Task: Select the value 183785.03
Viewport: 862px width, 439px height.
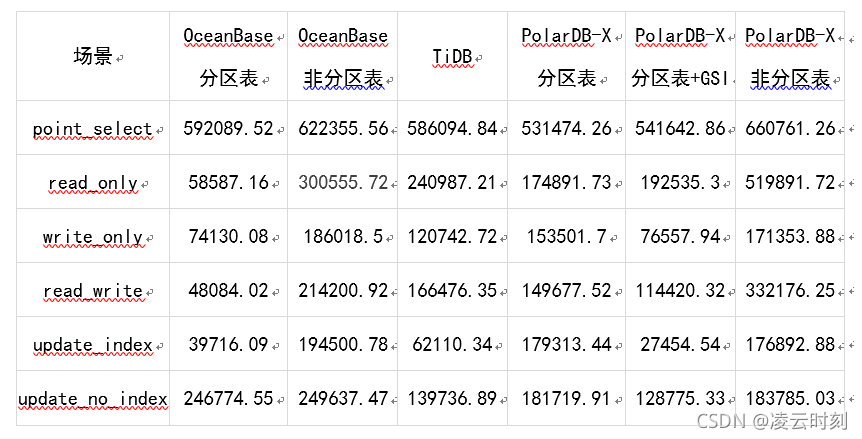Action: pos(790,398)
